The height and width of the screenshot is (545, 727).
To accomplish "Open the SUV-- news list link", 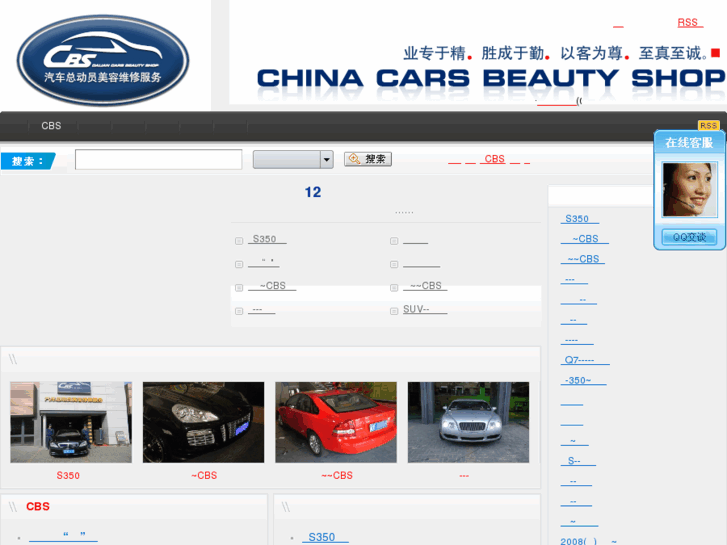I will pyautogui.click(x=425, y=309).
